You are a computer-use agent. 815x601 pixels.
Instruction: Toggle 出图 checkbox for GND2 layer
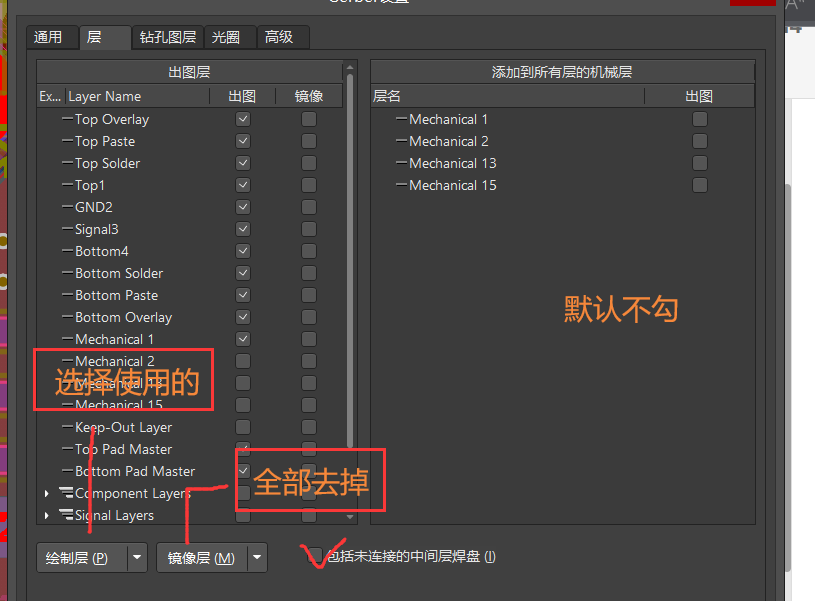pos(243,207)
